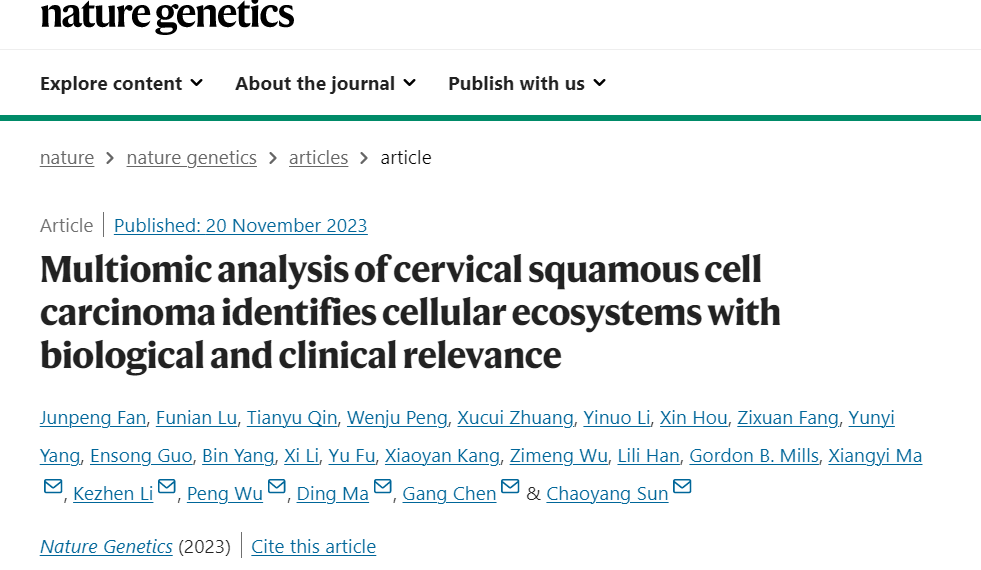Expand Publish with us menu

527,83
